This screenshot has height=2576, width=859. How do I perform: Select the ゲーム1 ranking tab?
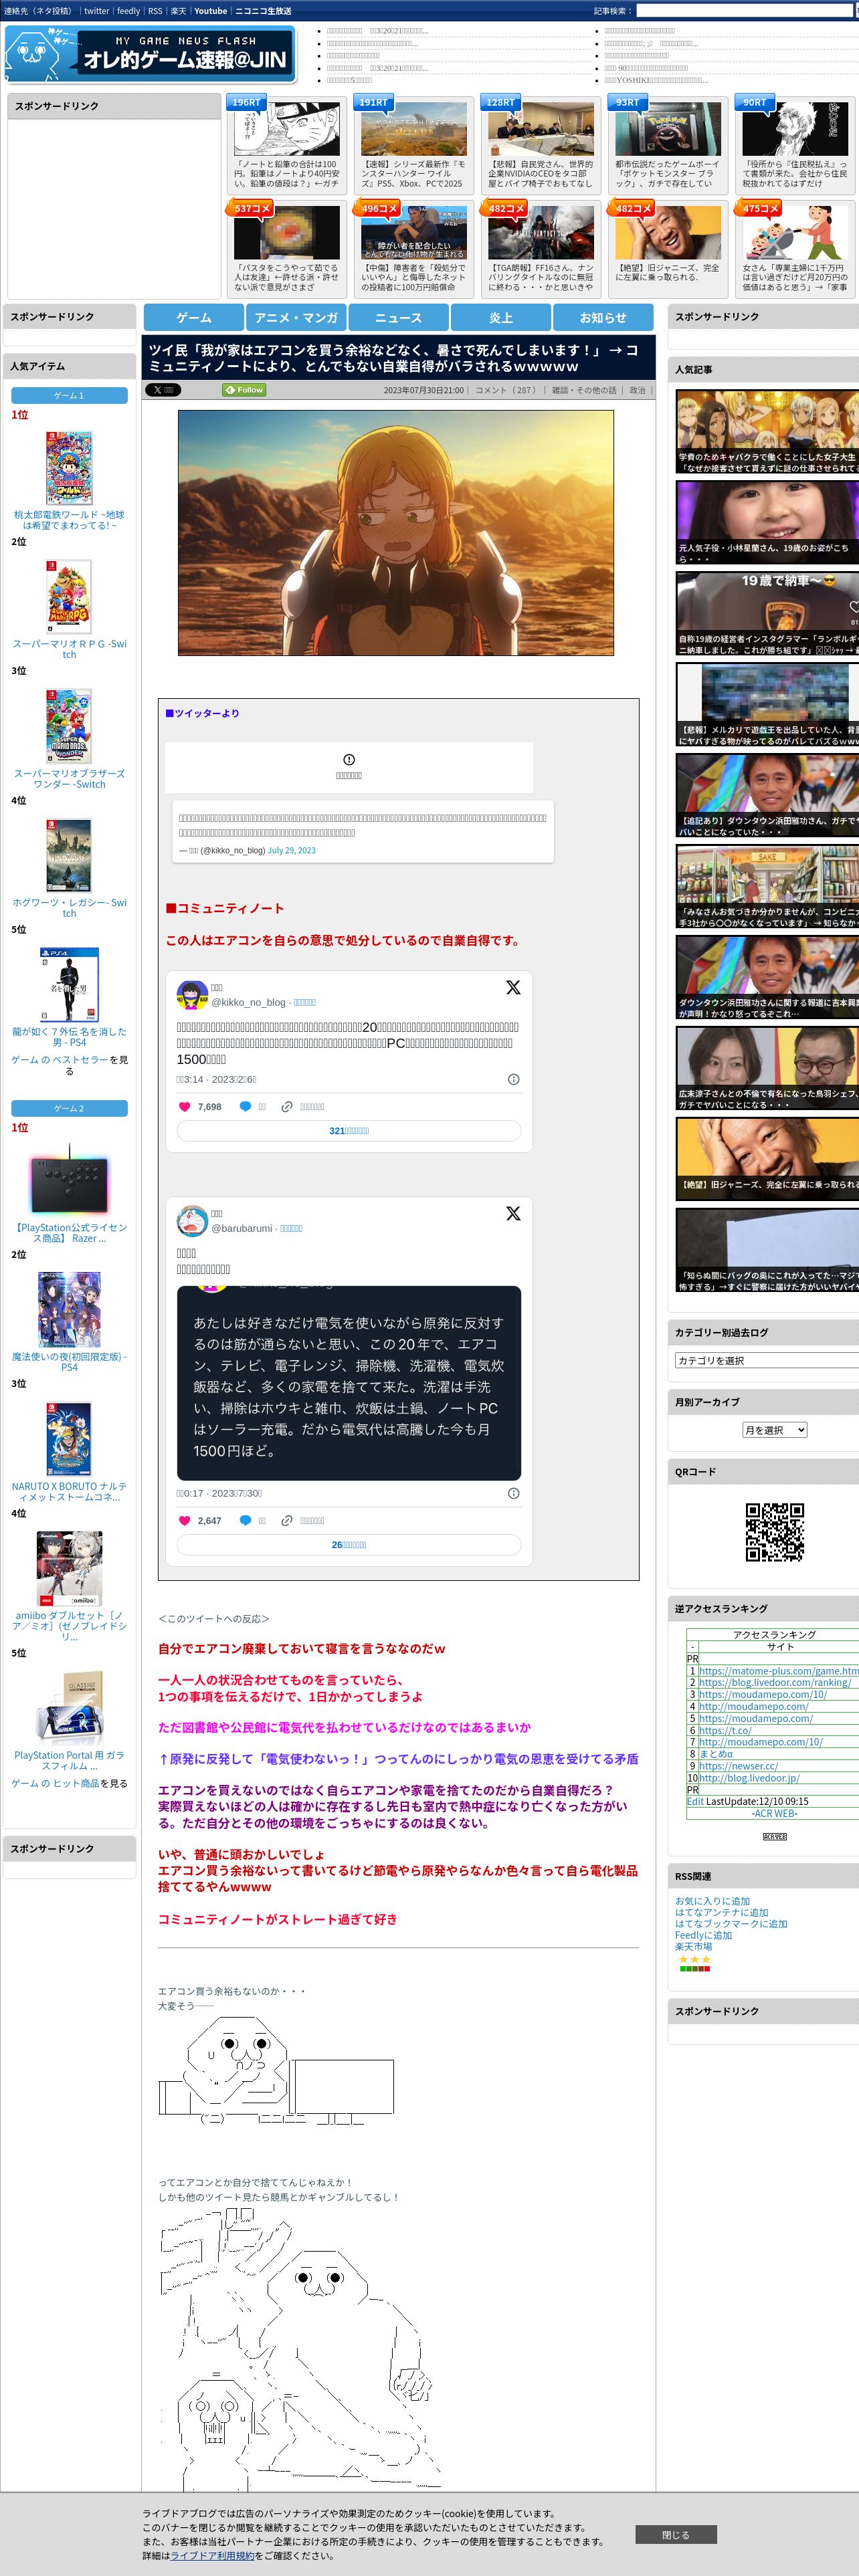(x=69, y=396)
